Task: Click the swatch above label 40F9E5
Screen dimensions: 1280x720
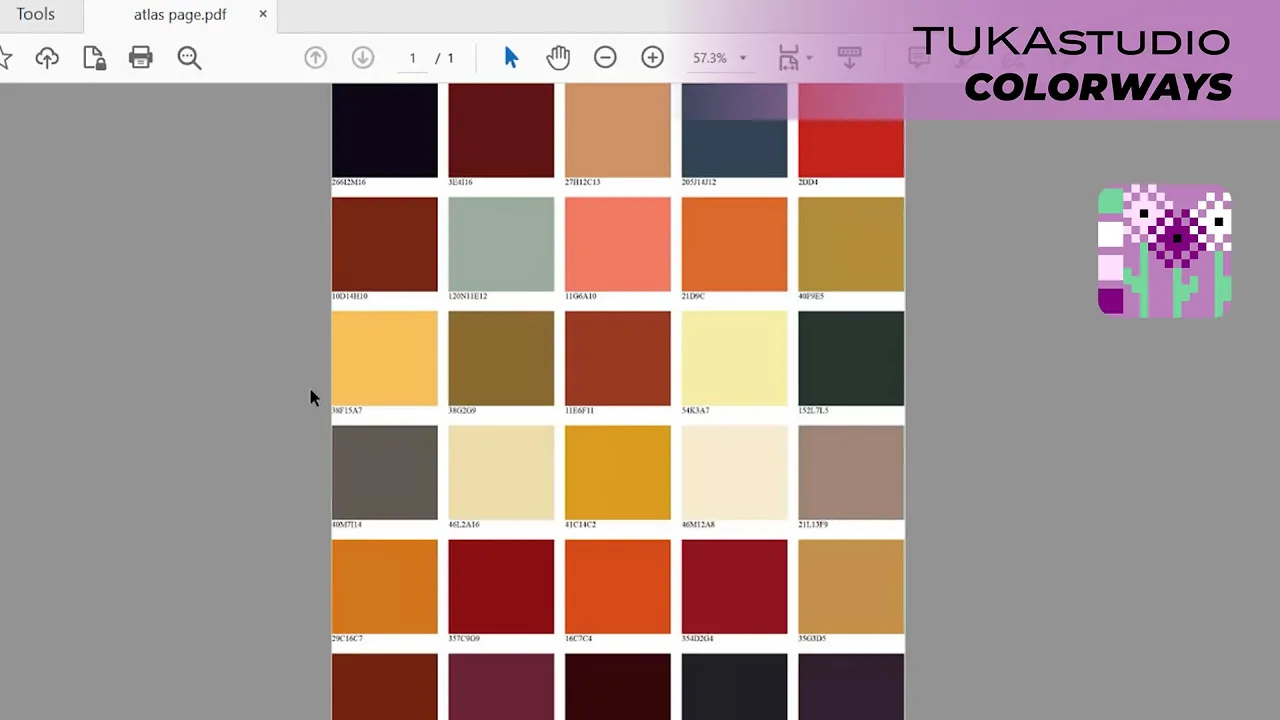Action: coord(851,244)
